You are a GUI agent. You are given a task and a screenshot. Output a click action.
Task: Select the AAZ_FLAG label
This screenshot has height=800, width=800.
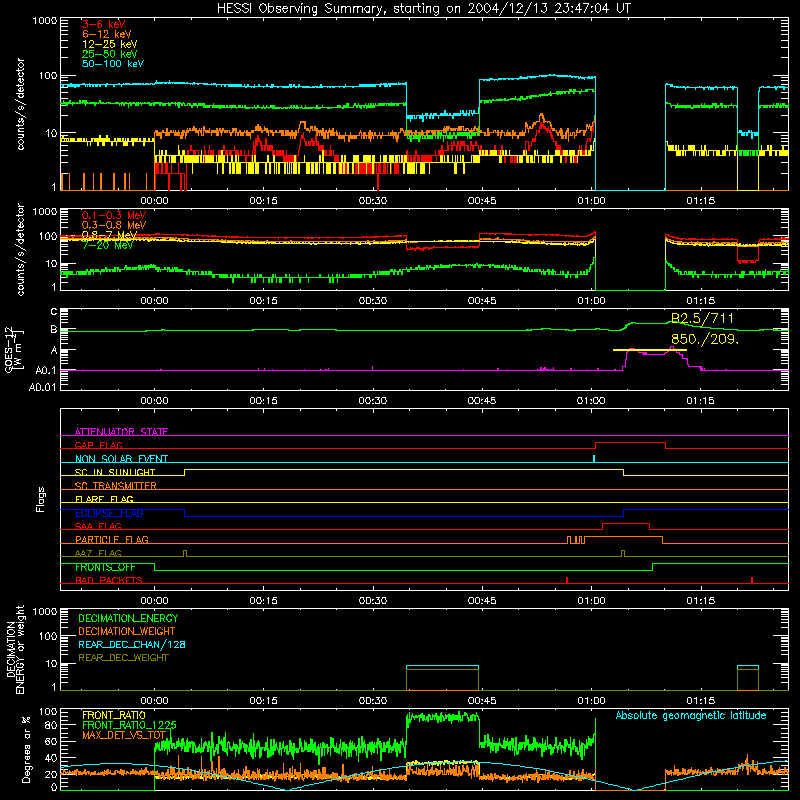[x=98, y=554]
